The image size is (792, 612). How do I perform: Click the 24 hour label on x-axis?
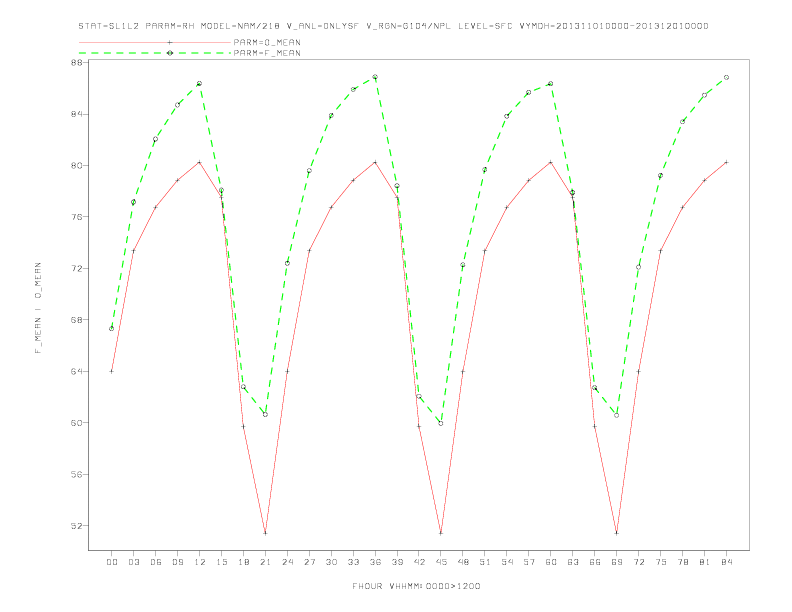pos(287,562)
